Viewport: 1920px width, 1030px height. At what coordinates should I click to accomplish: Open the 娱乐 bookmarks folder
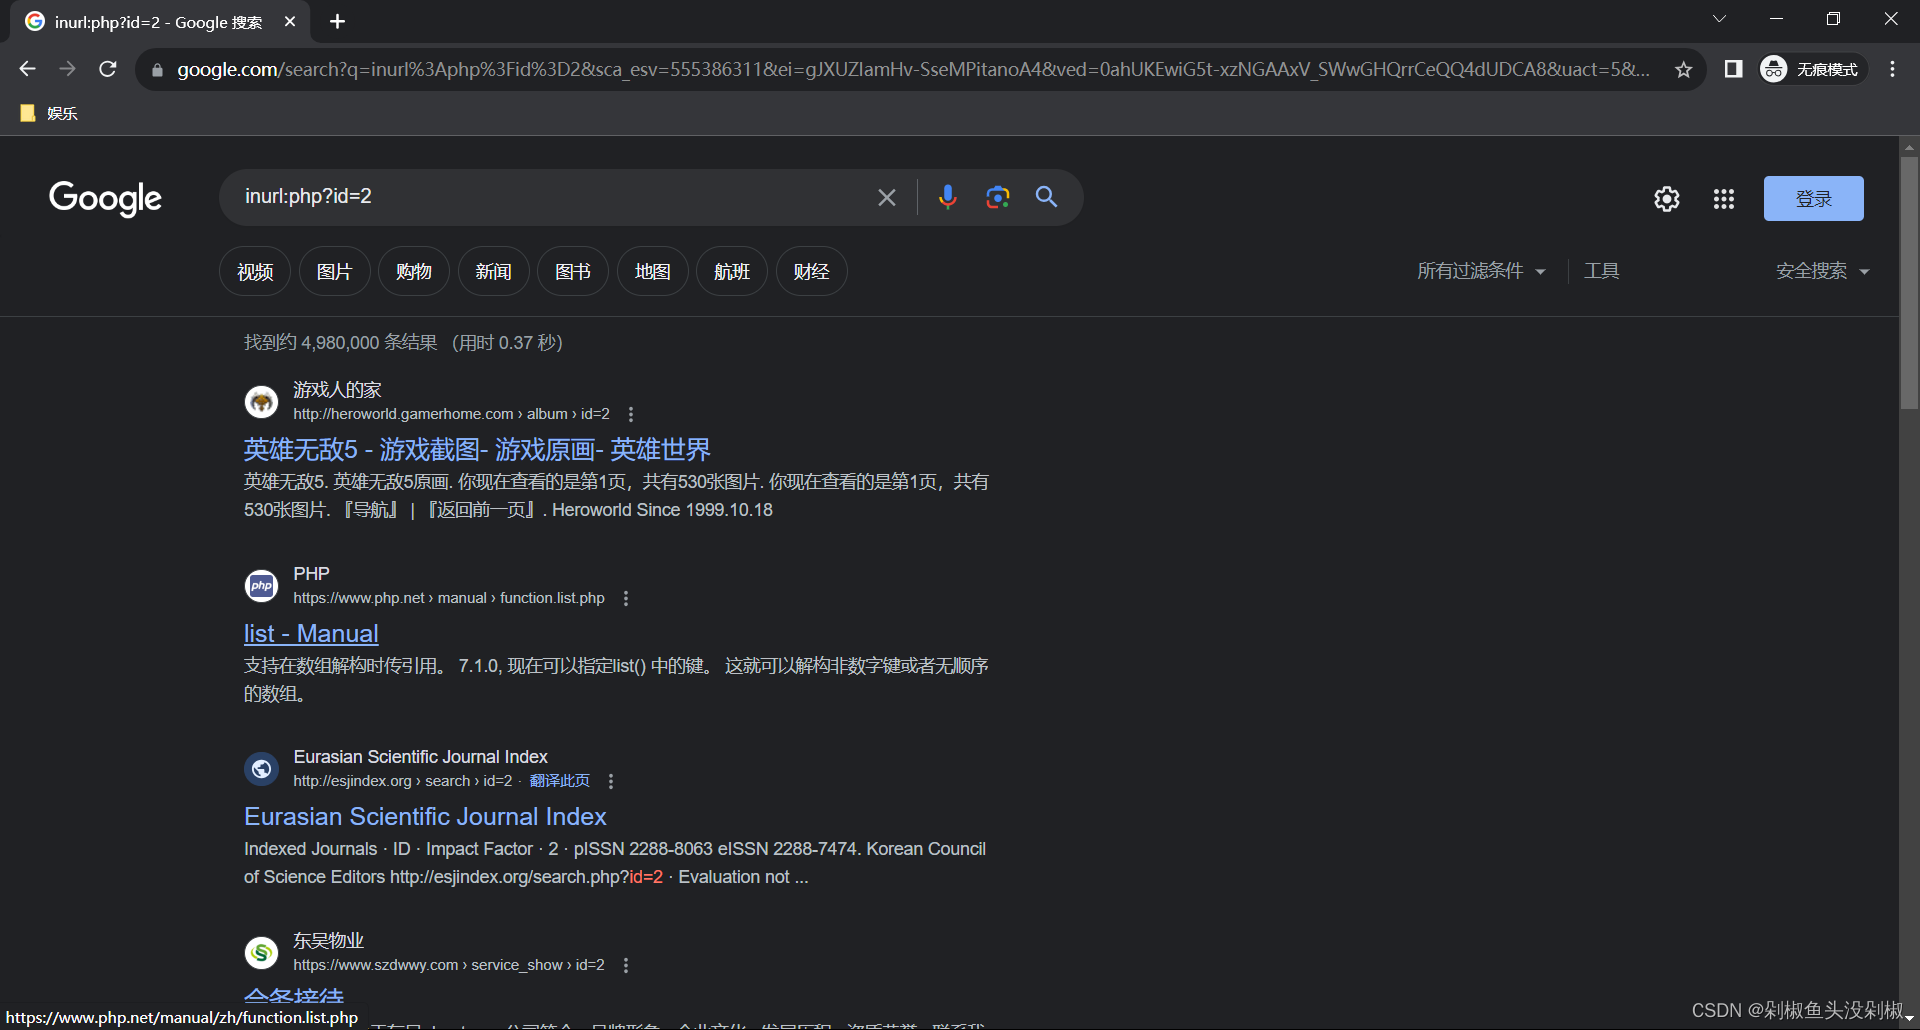49,113
